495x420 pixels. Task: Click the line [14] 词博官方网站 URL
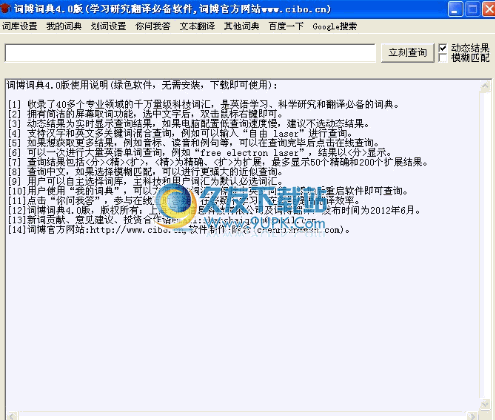click(x=179, y=230)
